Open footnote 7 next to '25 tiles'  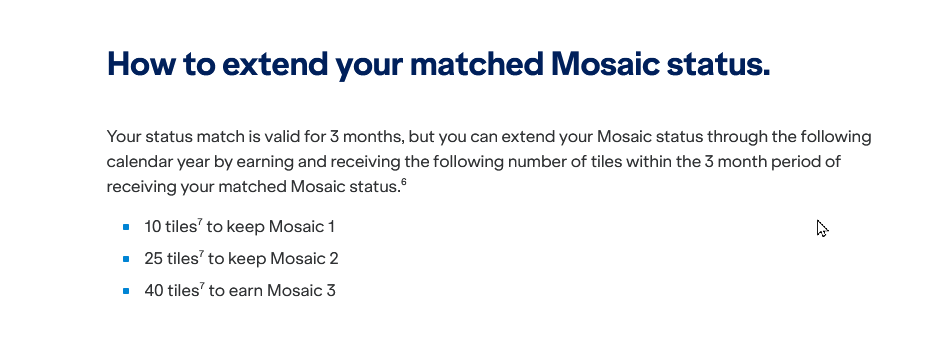coord(202,254)
